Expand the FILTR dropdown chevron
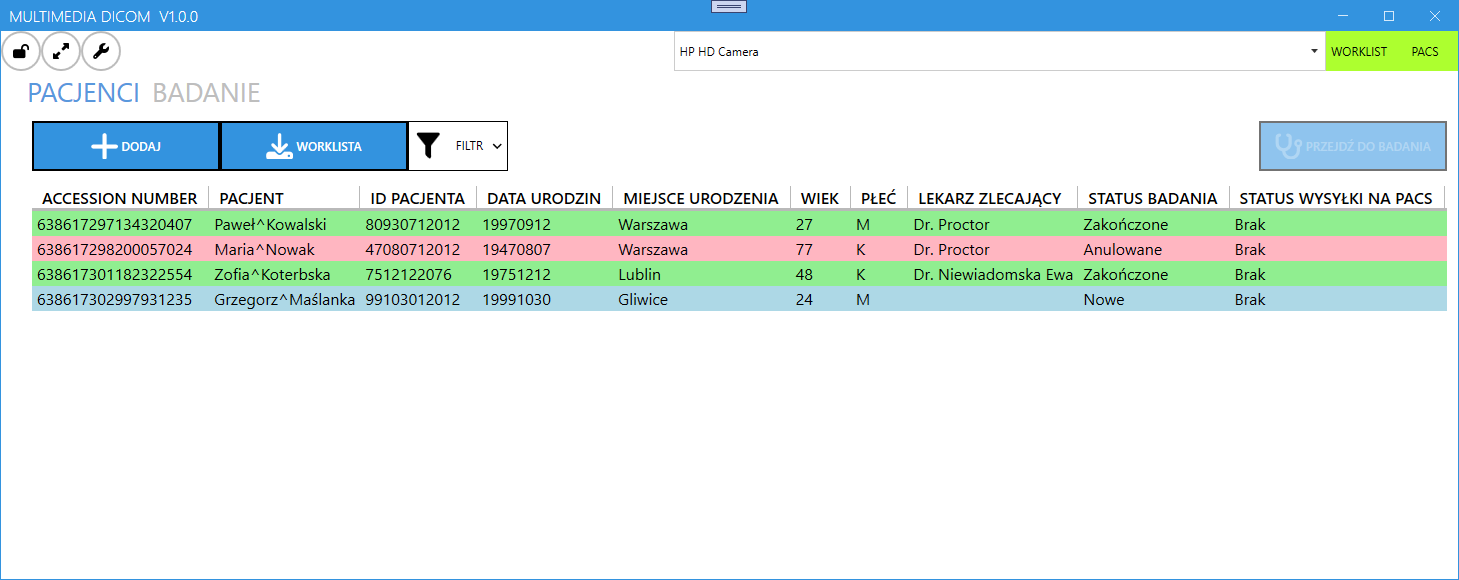The height and width of the screenshot is (580, 1459). (x=497, y=146)
